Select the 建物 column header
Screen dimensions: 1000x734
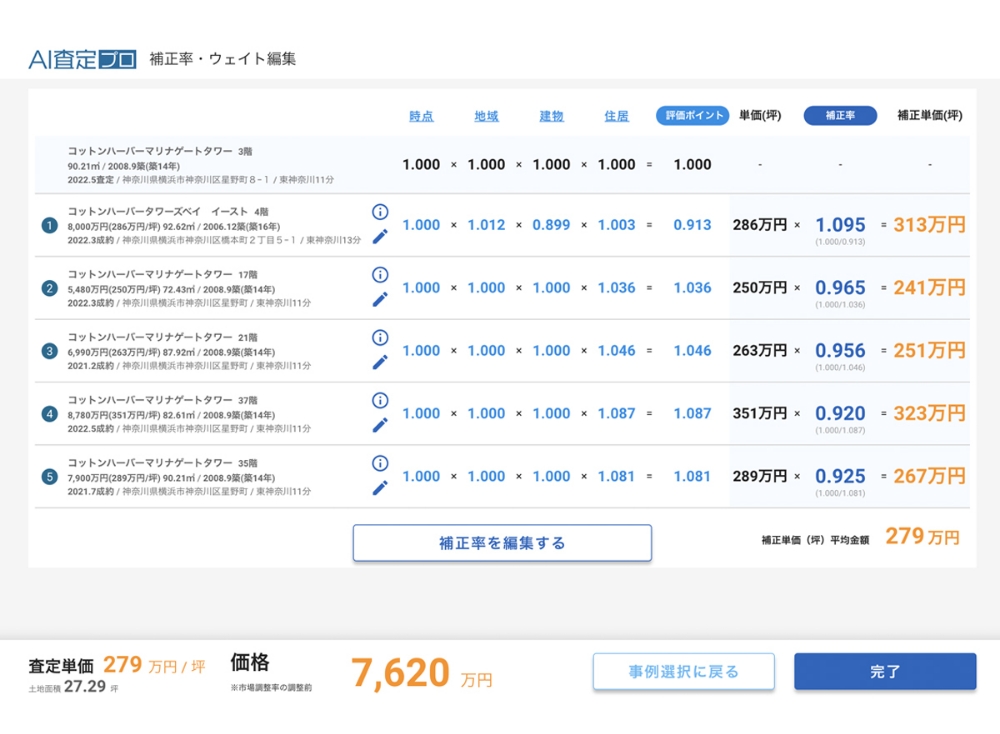click(551, 116)
